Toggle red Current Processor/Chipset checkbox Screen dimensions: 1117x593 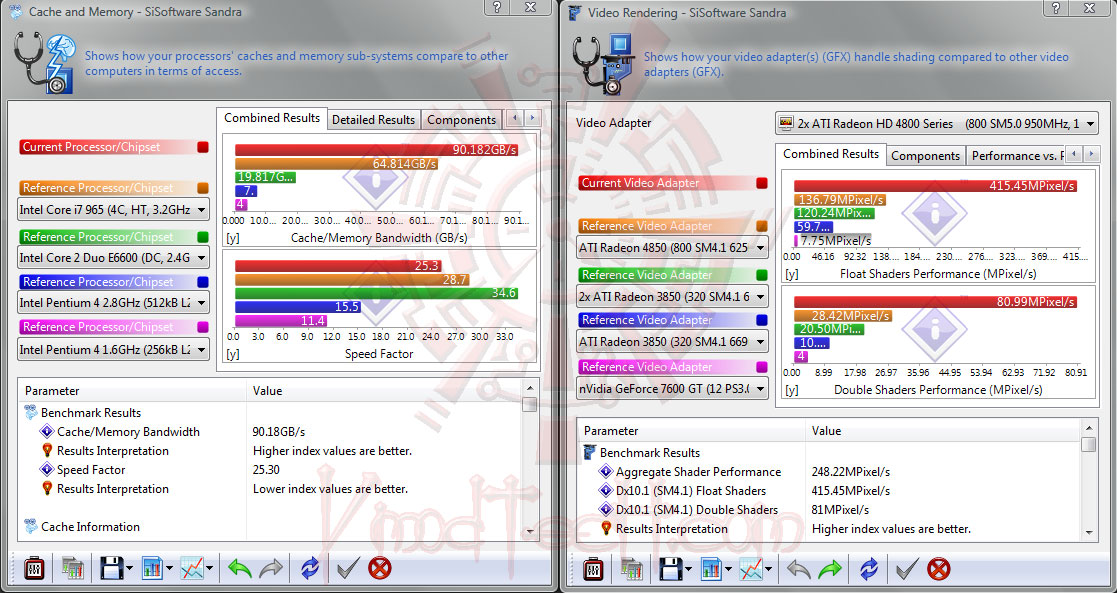(203, 147)
